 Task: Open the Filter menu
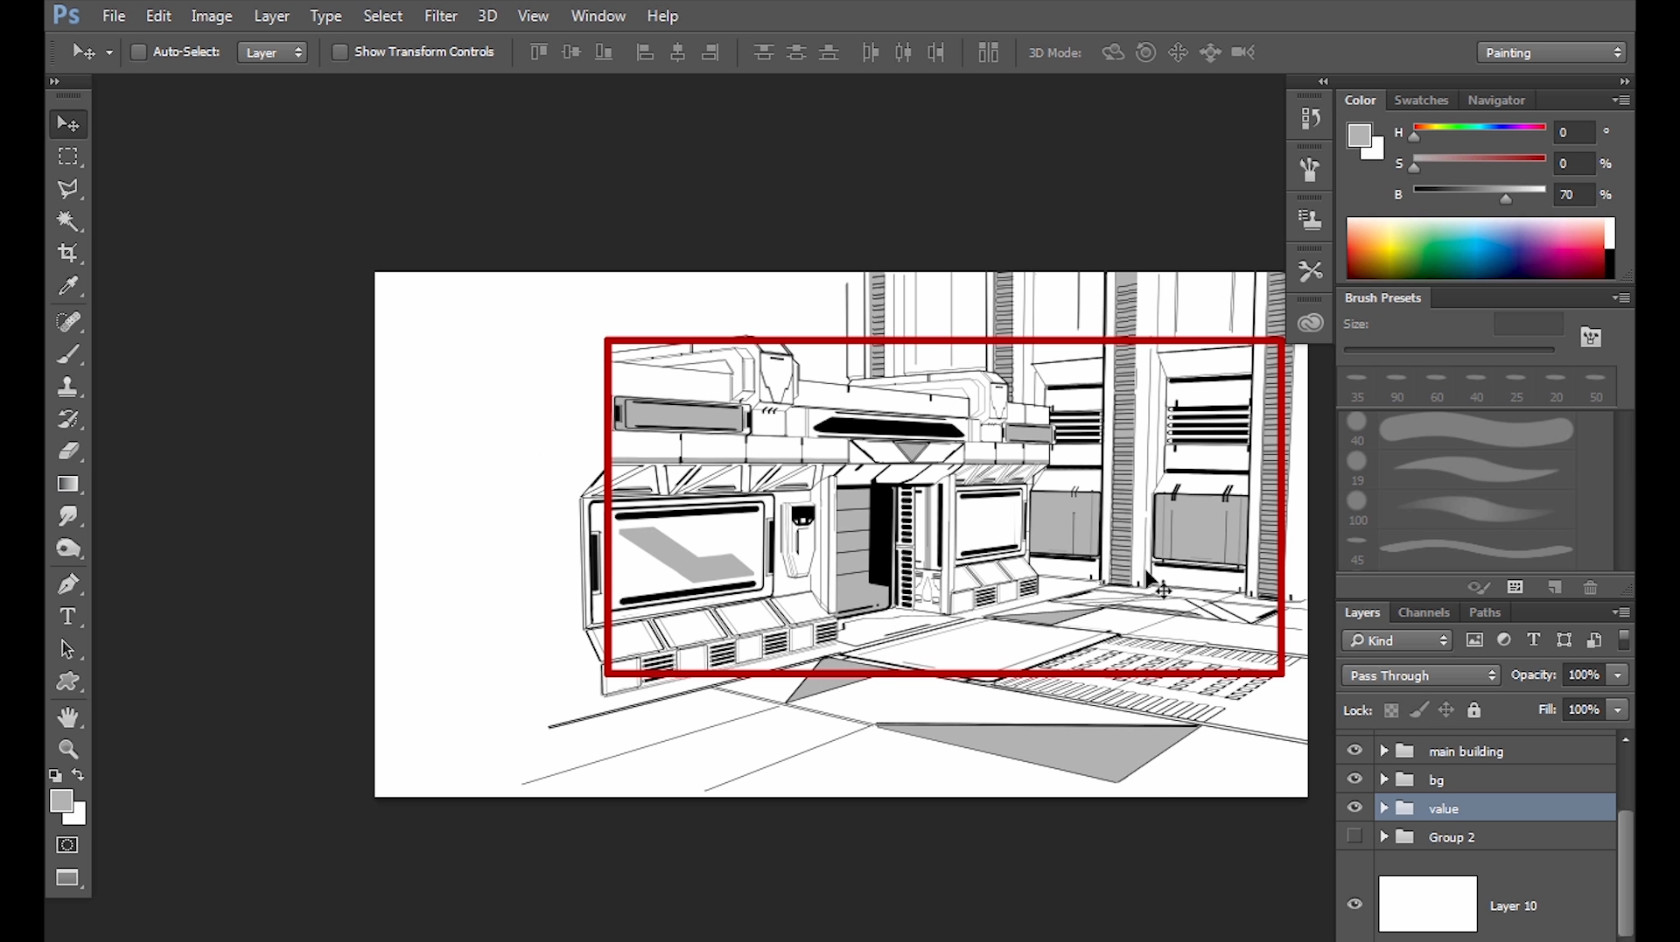440,16
